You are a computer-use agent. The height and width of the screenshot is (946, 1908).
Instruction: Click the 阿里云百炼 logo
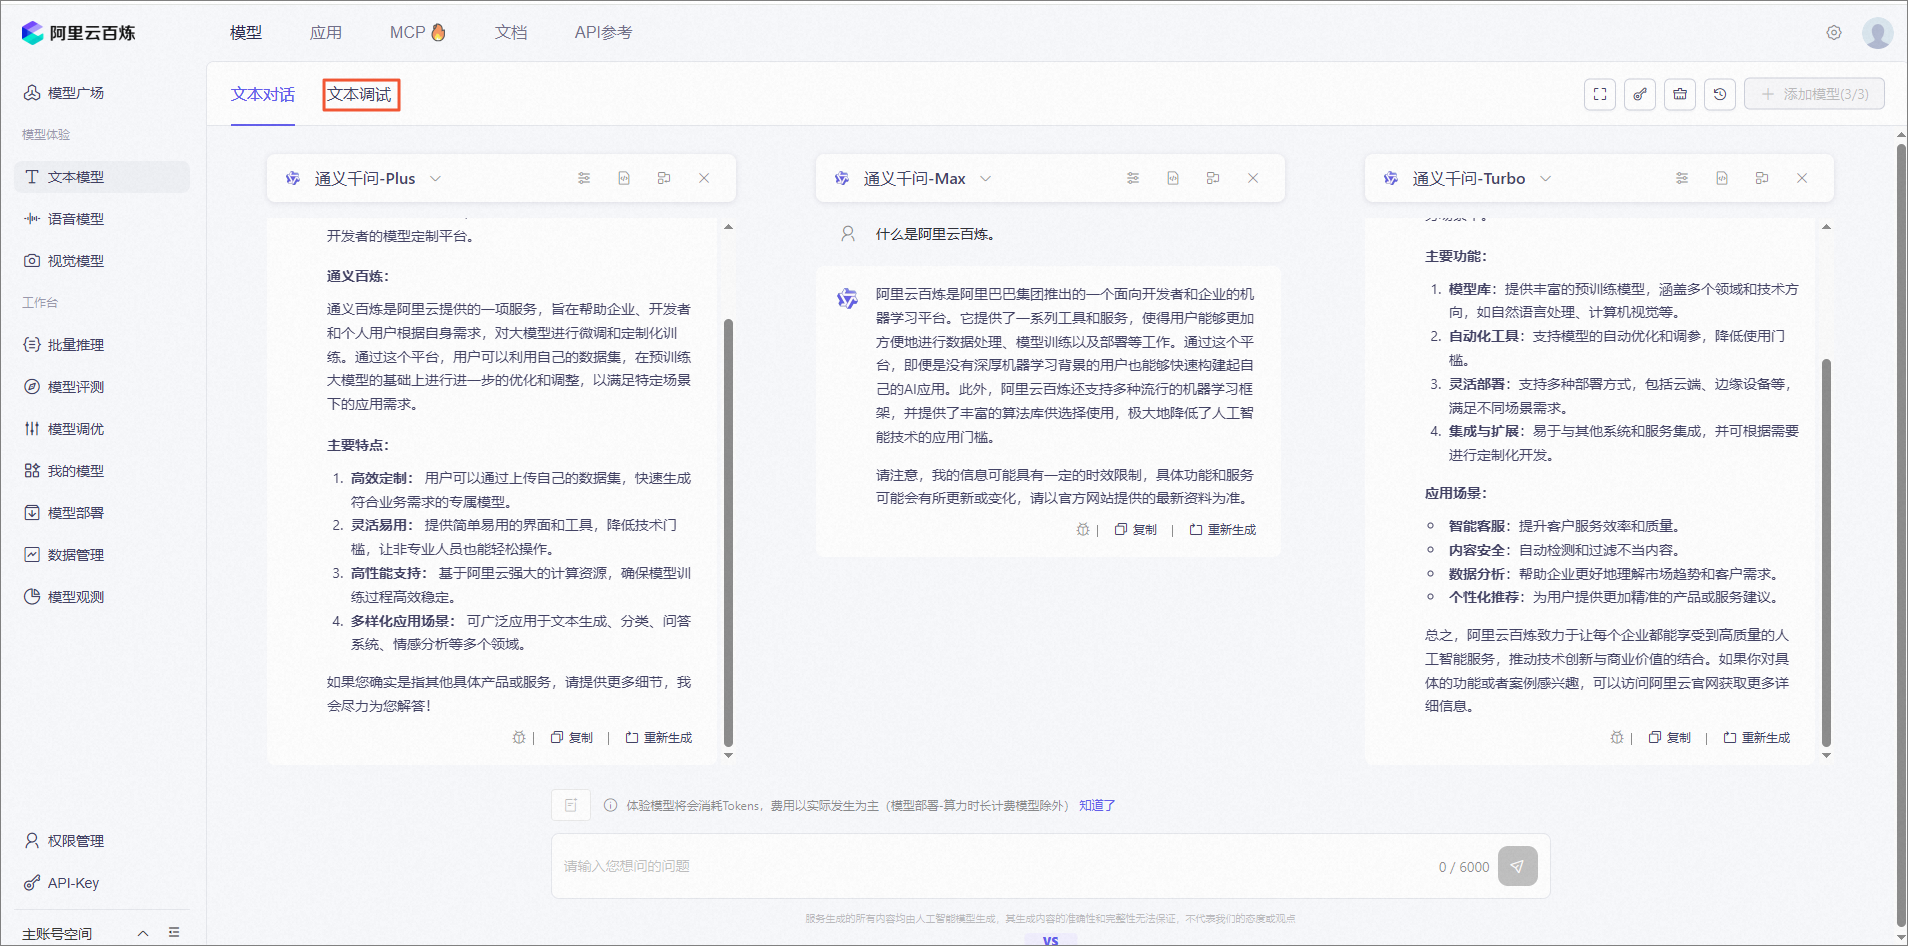click(x=78, y=33)
